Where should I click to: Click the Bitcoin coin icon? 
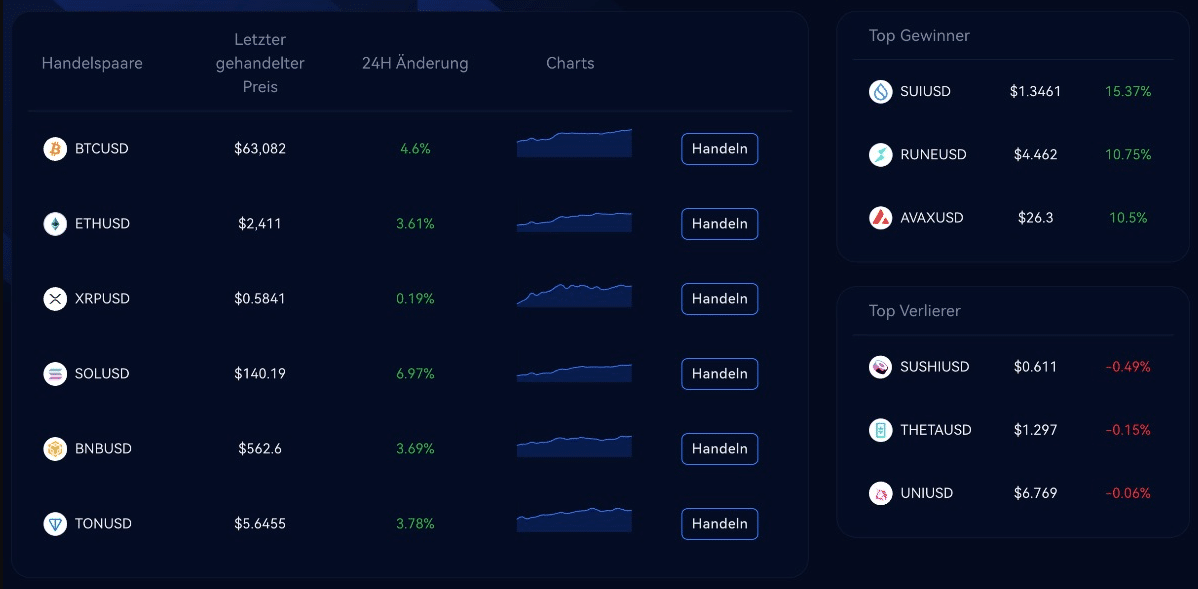pos(55,149)
